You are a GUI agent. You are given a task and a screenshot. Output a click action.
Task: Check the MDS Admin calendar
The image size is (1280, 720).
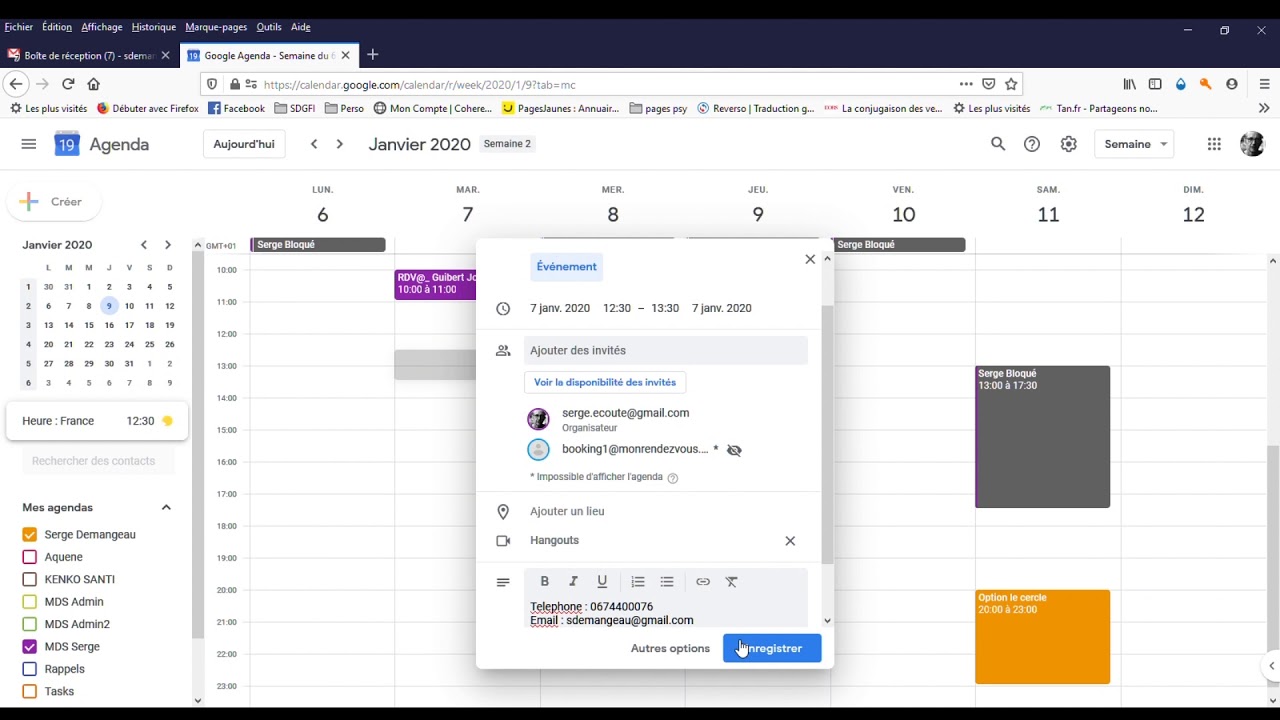[x=29, y=602]
